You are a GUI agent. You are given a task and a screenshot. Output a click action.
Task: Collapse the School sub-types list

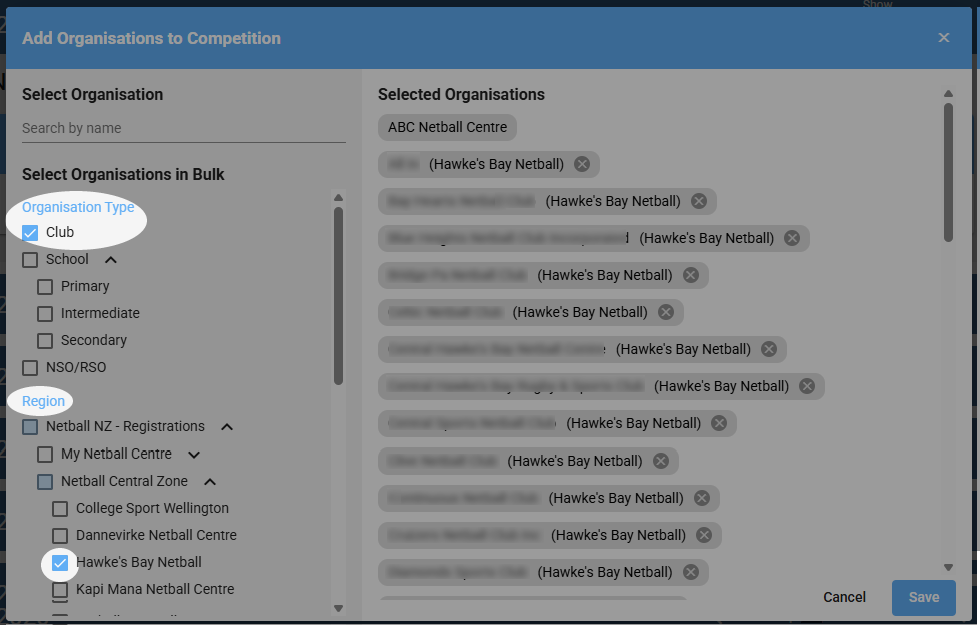tap(111, 259)
